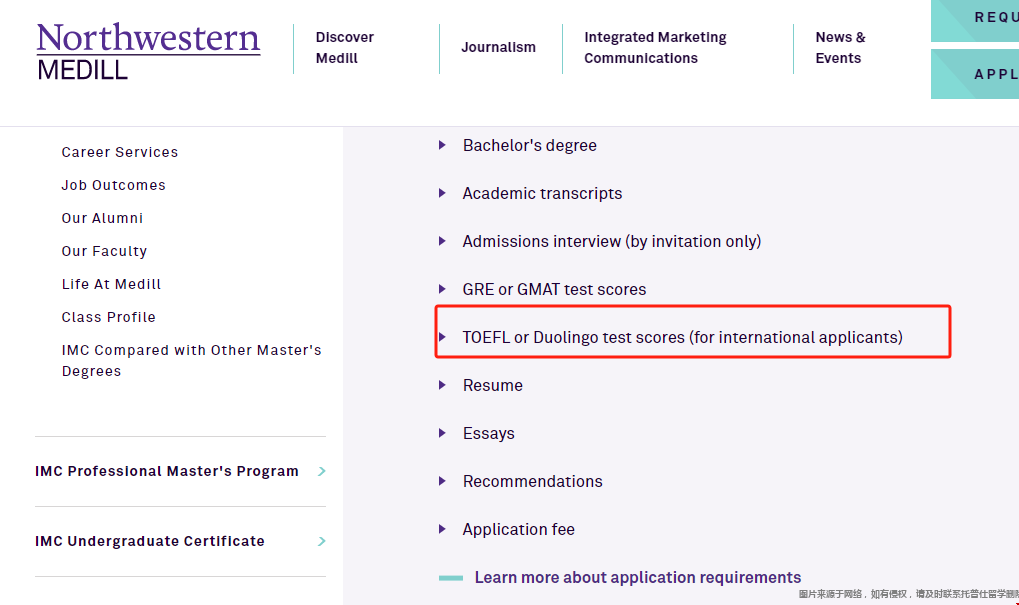Open the Journalism menu
The height and width of the screenshot is (605, 1019).
[498, 47]
